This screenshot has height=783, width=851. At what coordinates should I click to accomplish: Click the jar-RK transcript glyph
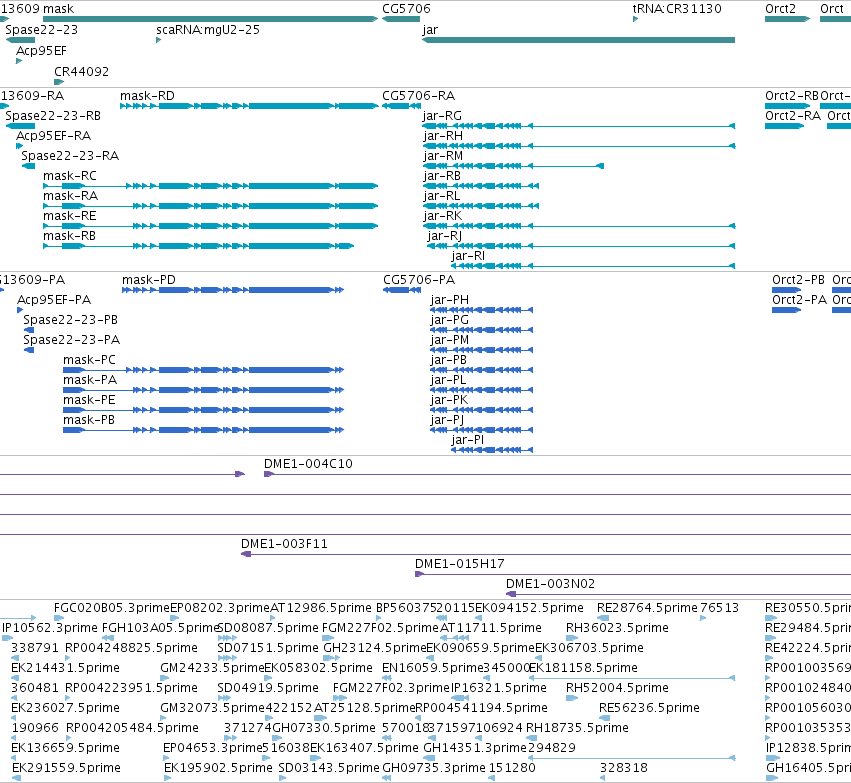pos(579,226)
